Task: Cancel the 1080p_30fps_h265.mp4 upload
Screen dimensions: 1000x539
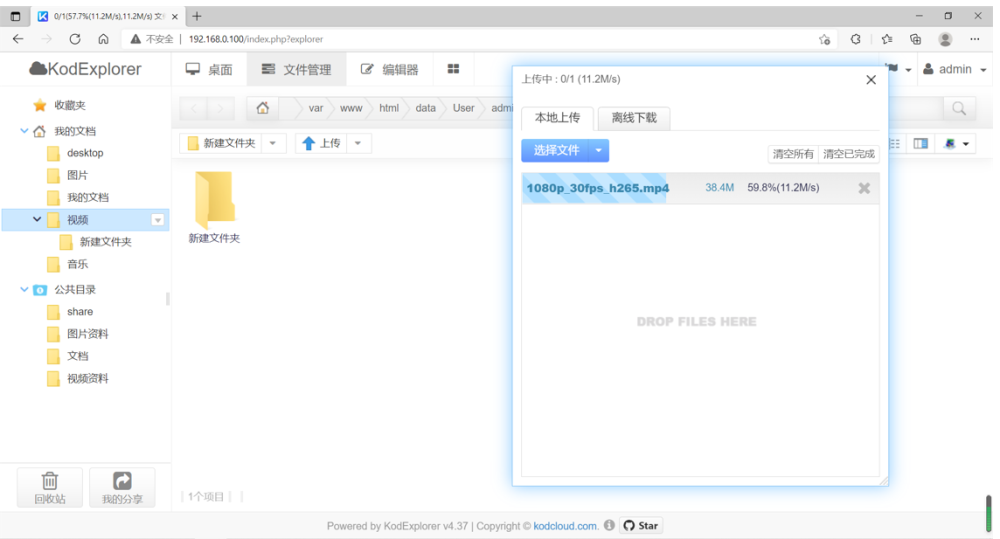Action: [x=864, y=188]
